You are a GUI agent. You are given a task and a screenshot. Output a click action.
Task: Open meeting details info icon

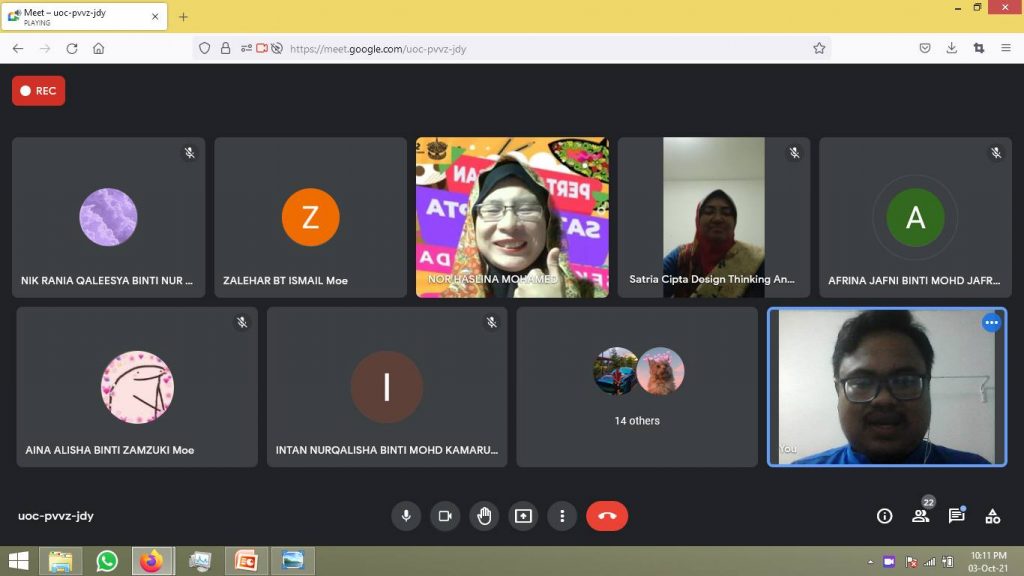pyautogui.click(x=884, y=516)
